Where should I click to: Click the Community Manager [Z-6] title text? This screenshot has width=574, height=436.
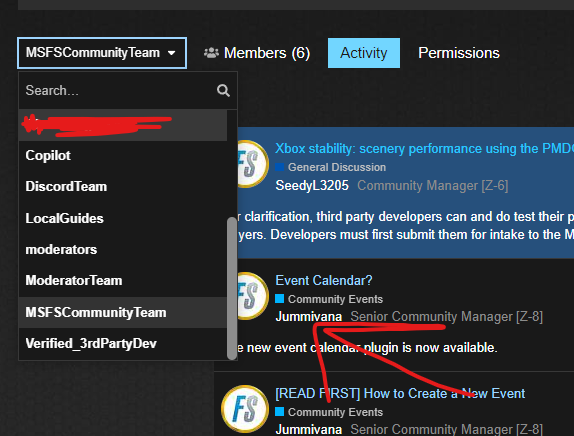point(433,186)
